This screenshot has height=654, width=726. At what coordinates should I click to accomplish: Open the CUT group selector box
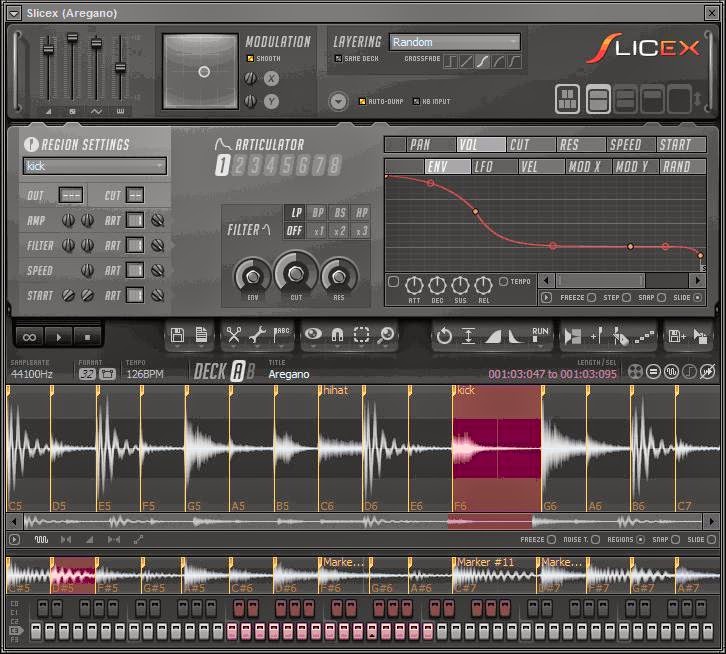[x=135, y=195]
